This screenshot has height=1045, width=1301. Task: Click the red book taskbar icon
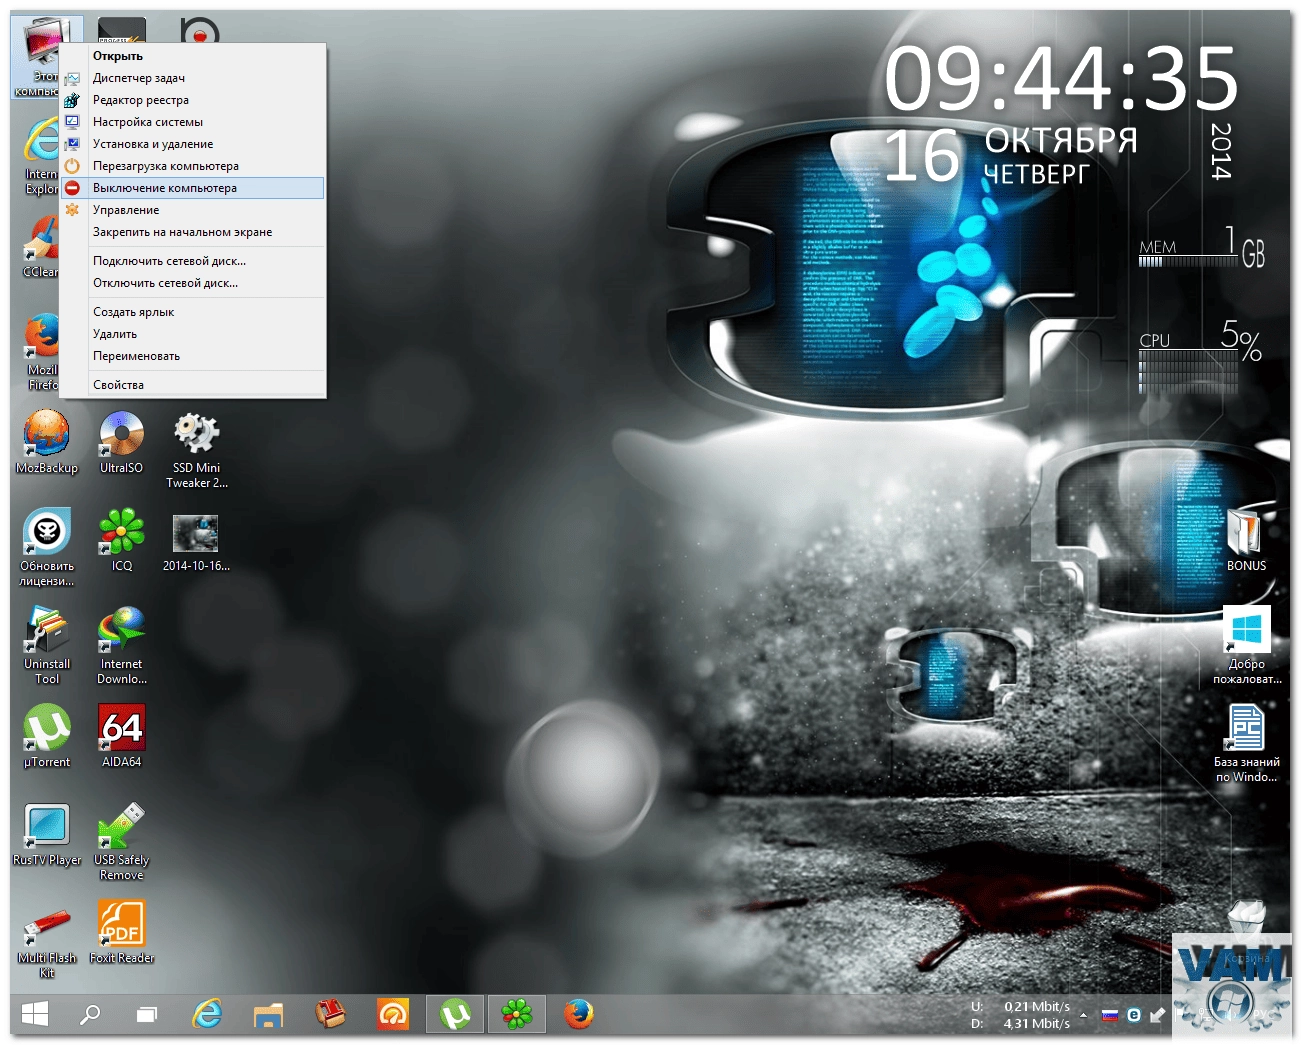(330, 1014)
